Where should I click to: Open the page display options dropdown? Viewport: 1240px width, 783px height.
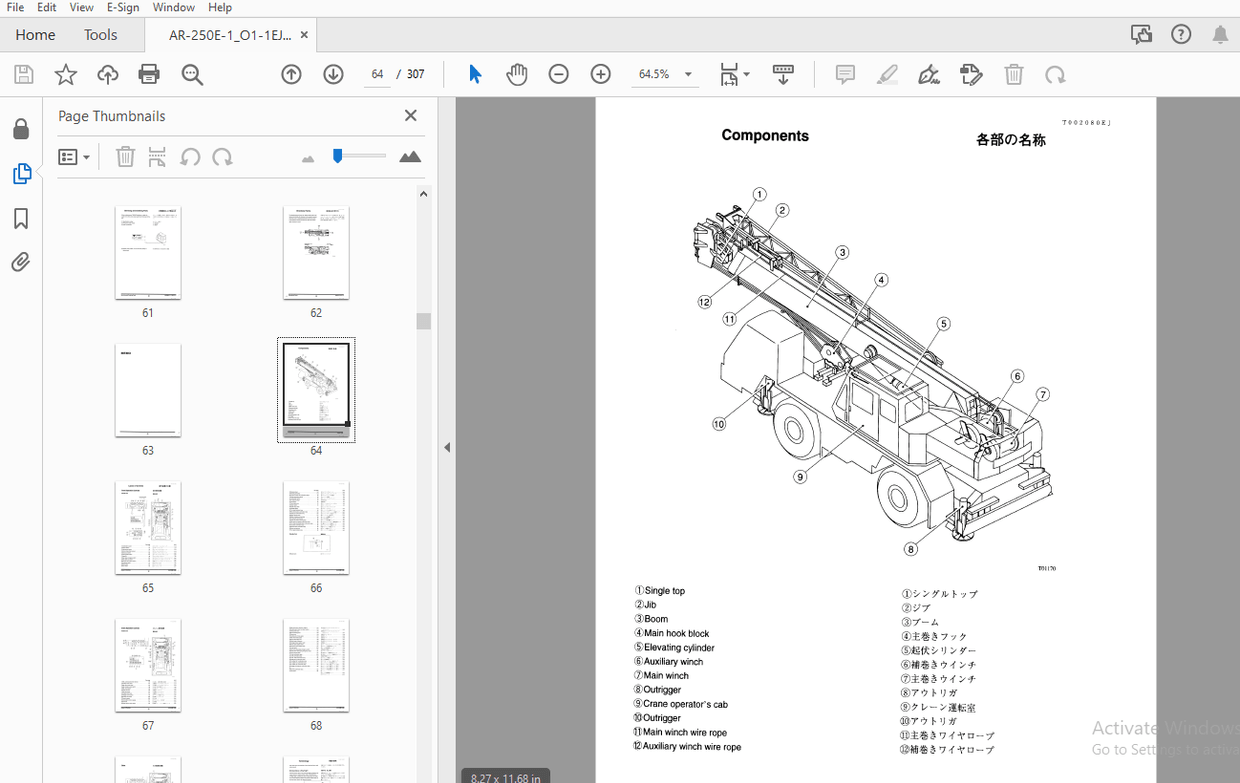point(735,74)
